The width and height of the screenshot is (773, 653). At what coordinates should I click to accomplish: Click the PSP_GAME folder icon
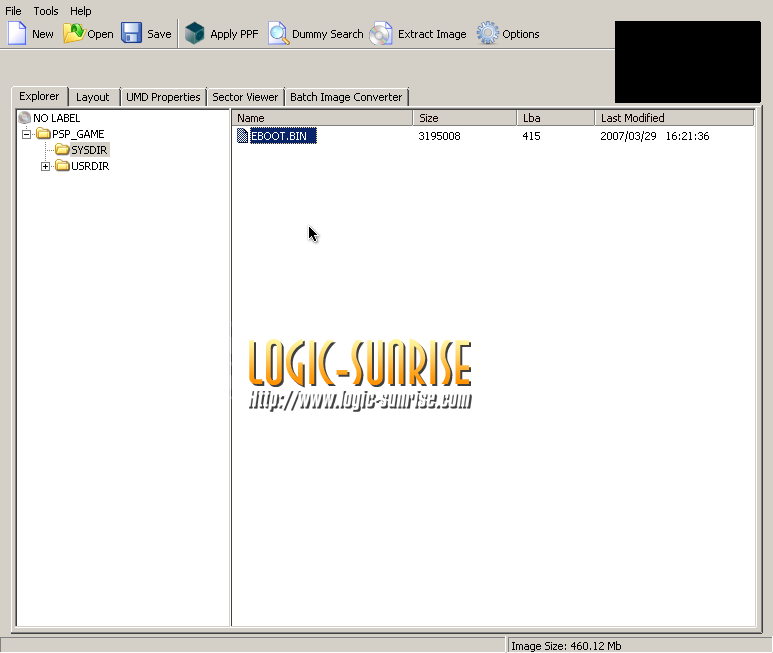point(43,134)
